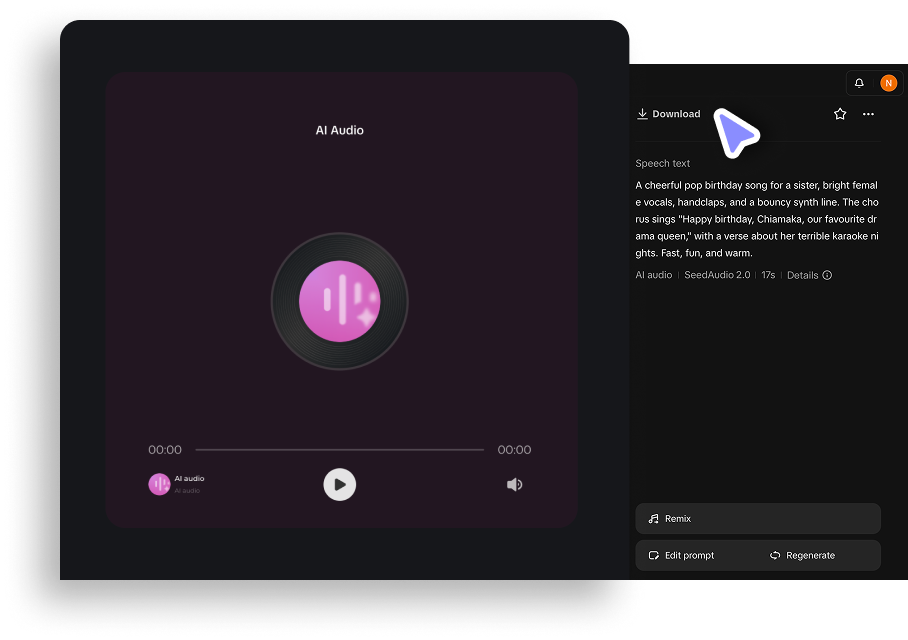
Task: Click the "Speech text" label
Action: coord(662,163)
